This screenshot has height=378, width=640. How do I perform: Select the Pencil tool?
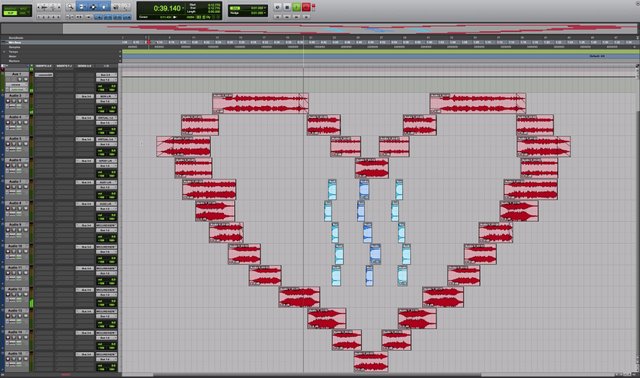point(126,7)
